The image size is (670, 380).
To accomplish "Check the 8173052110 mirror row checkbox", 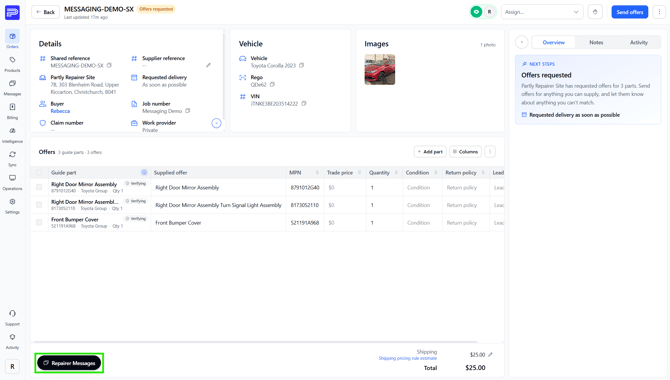I will [39, 205].
